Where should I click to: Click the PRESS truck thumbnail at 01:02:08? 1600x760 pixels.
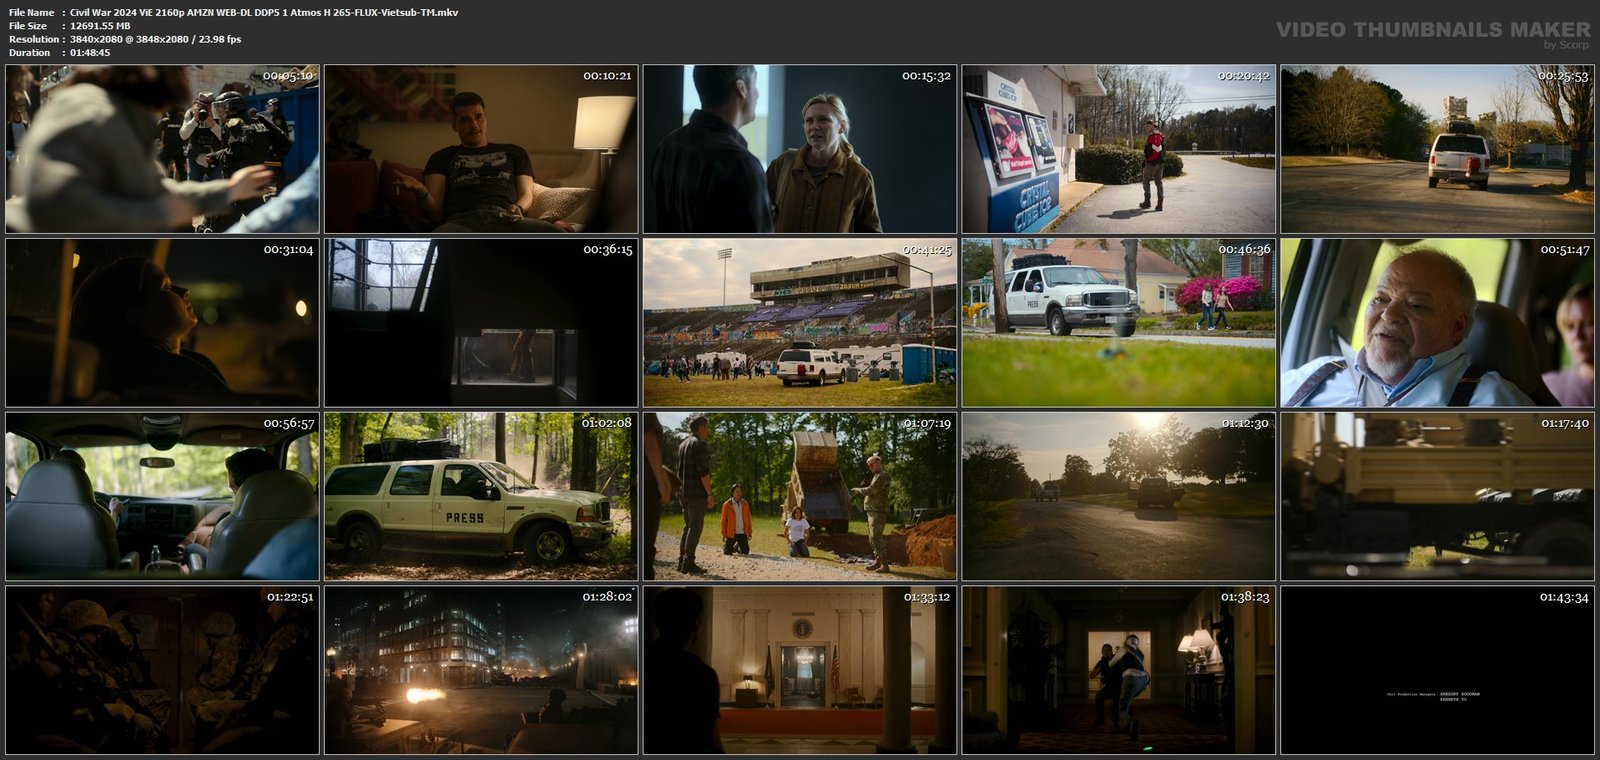pos(481,496)
